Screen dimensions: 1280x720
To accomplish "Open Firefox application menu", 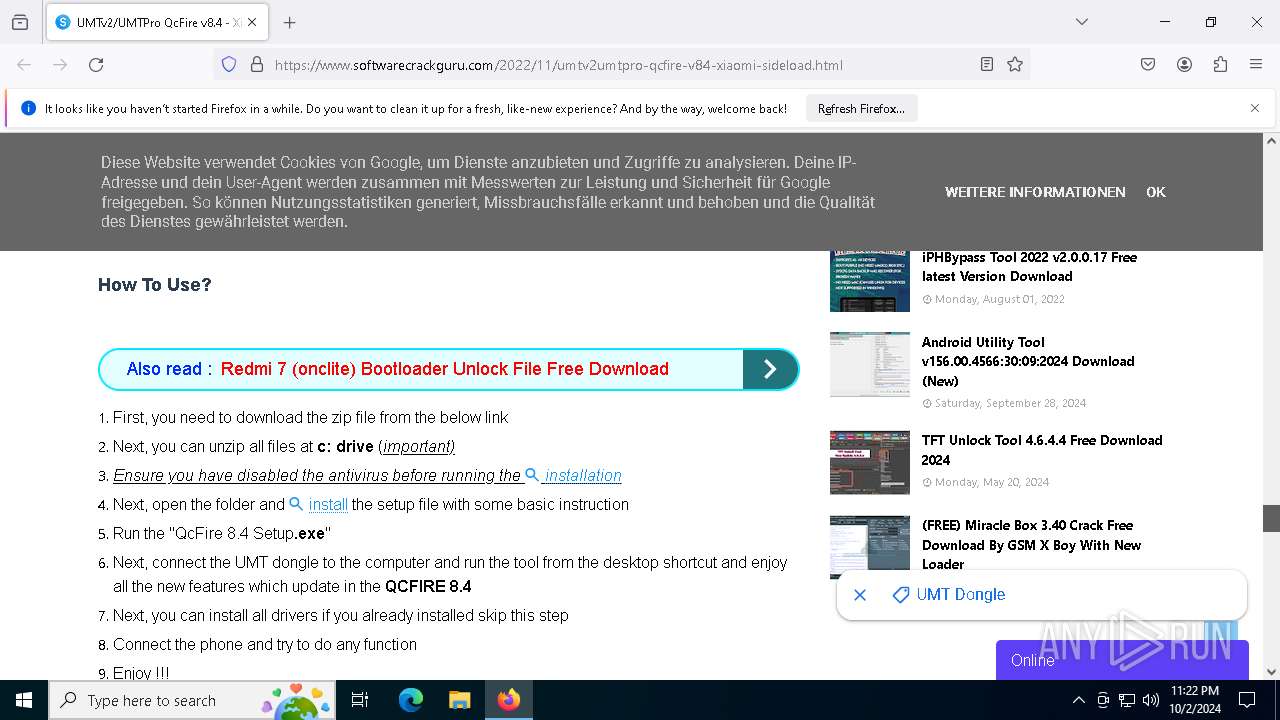I will click(x=1256, y=64).
